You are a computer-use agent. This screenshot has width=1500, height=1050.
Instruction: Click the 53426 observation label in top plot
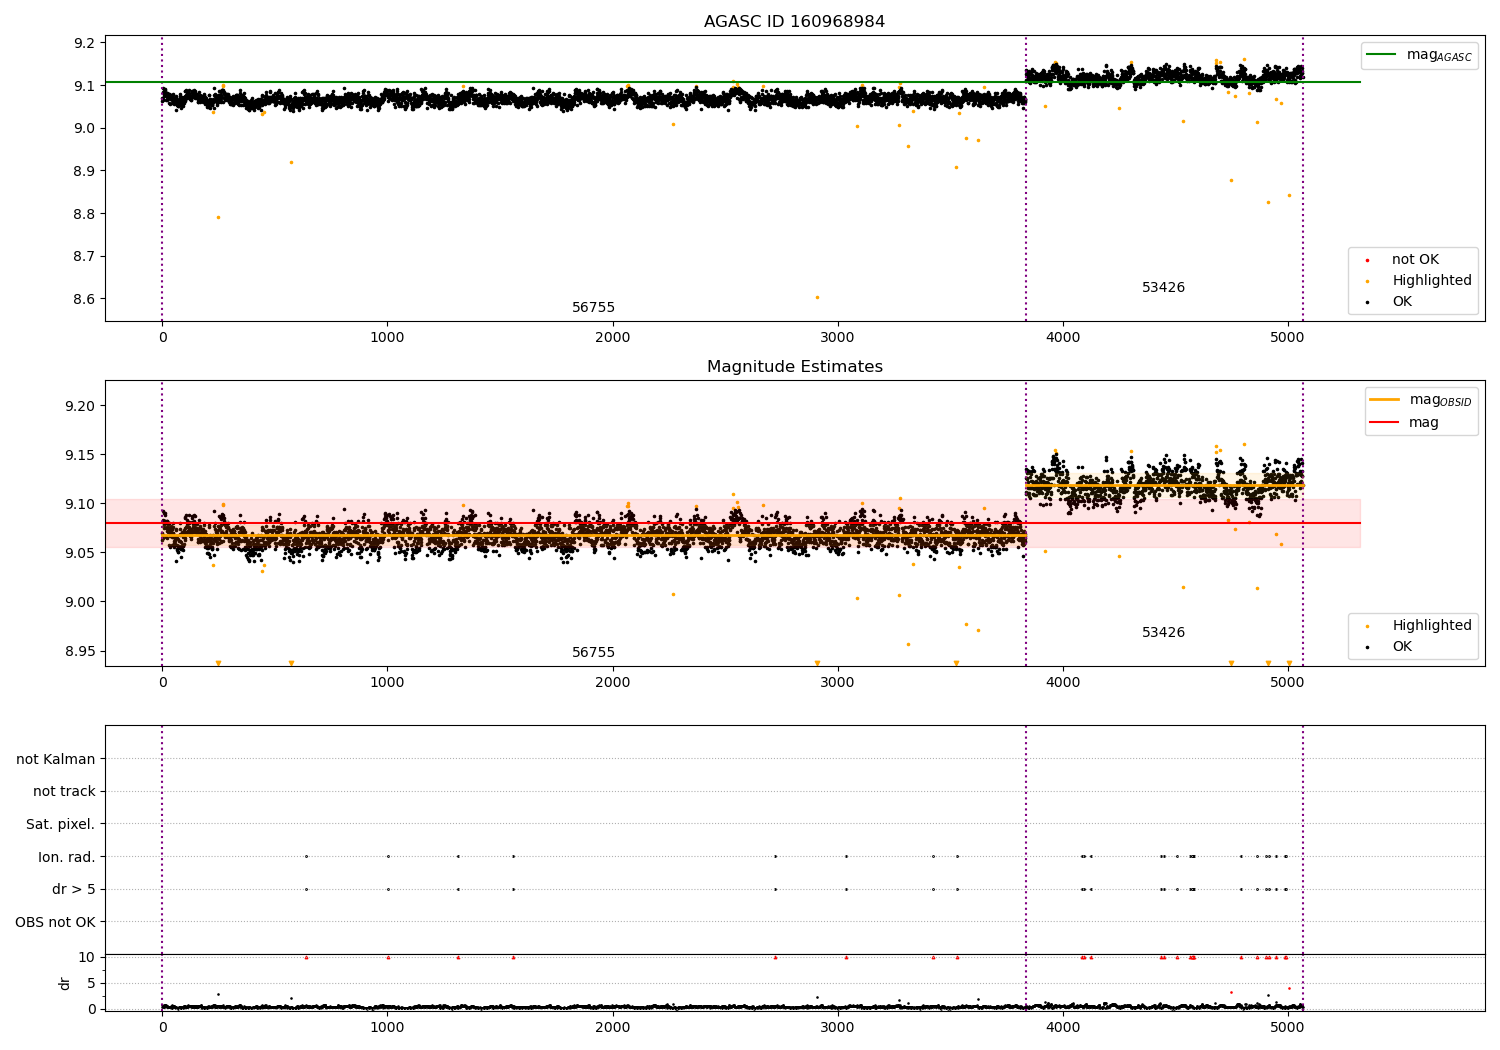click(1163, 288)
